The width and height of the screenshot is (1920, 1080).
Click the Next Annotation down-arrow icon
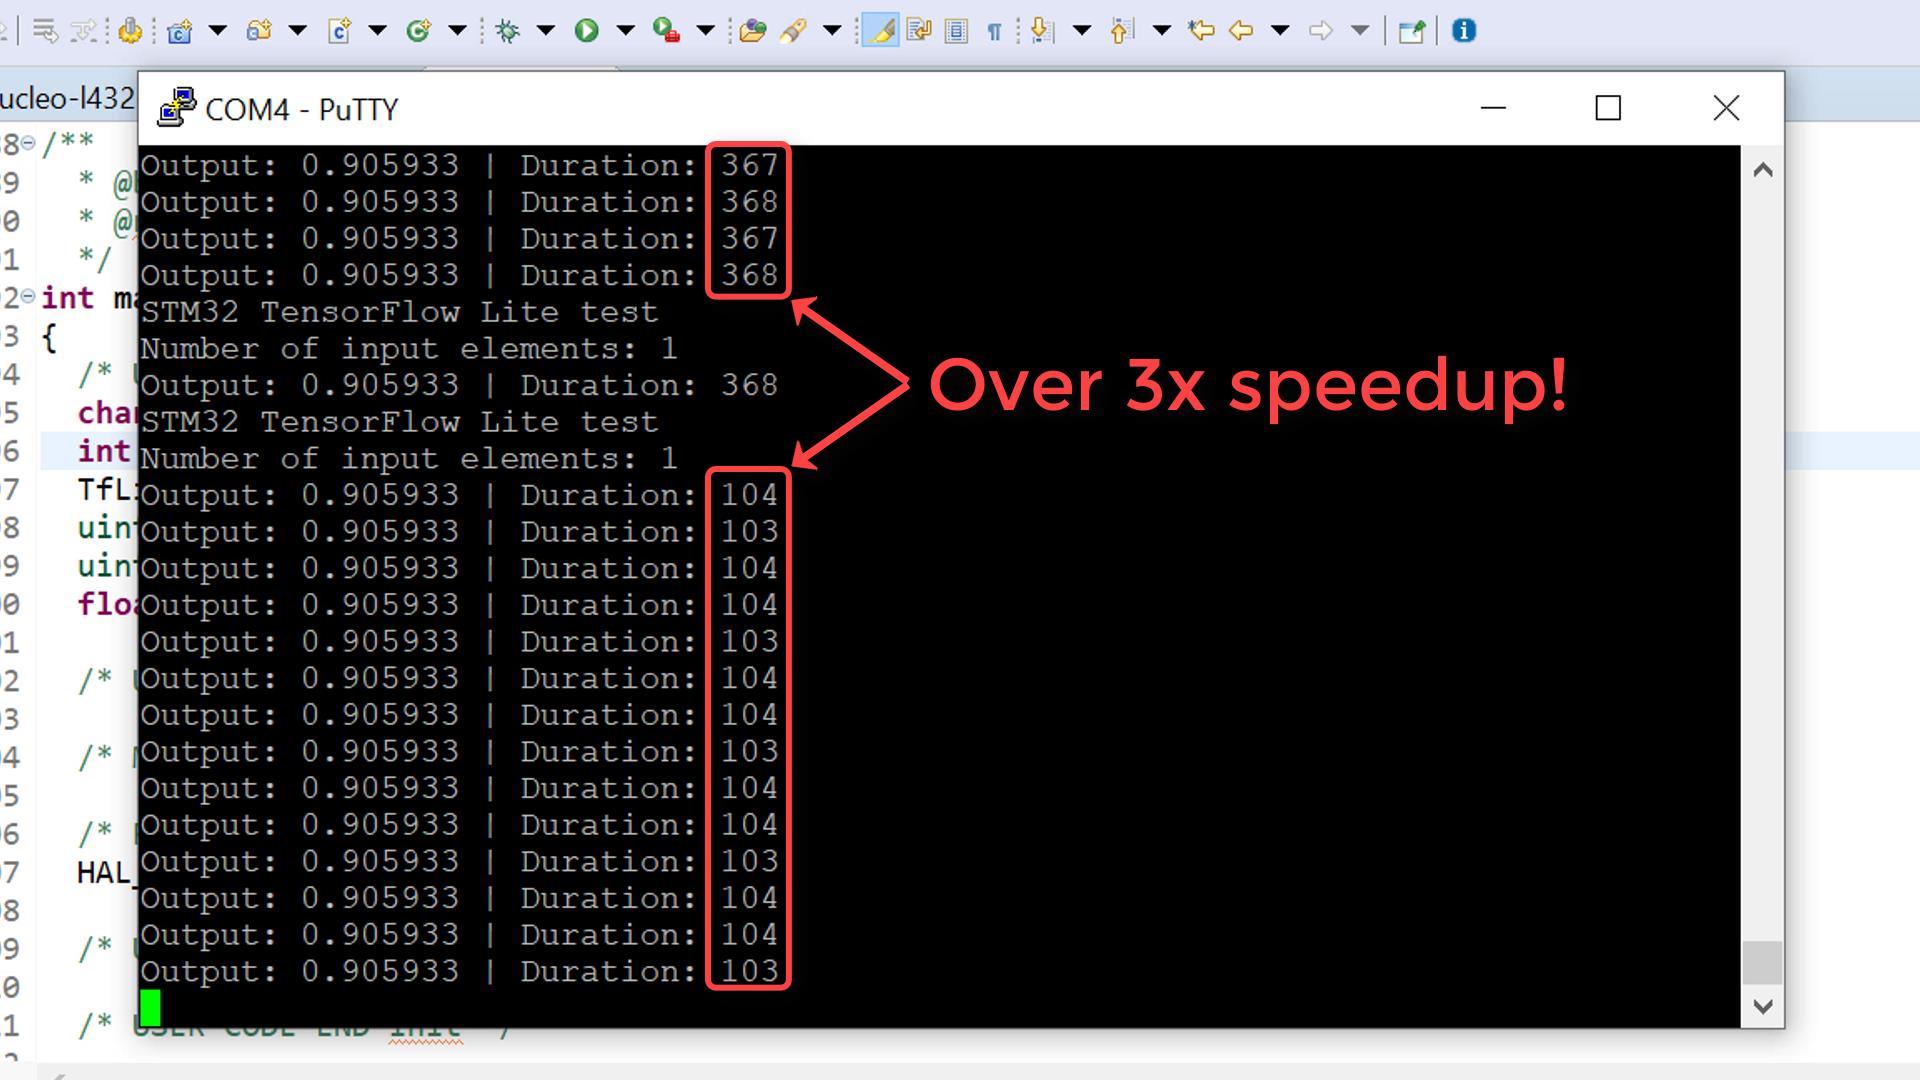click(1042, 31)
